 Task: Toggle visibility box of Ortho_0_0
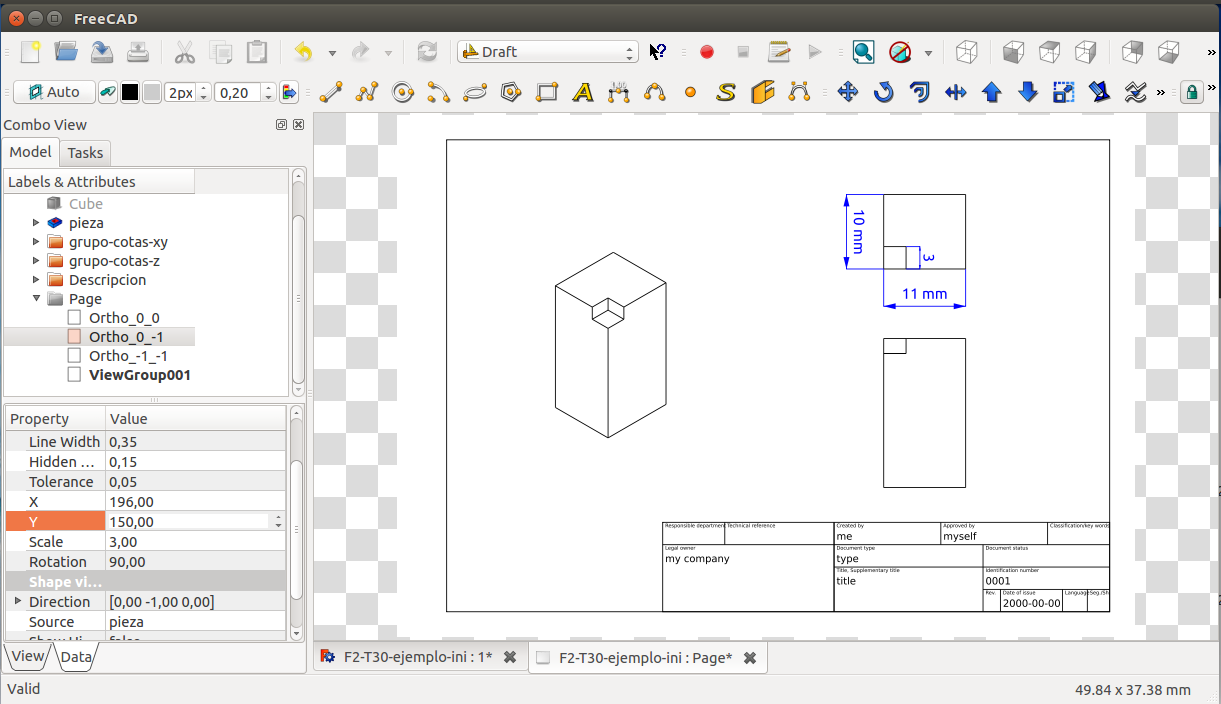coord(74,318)
